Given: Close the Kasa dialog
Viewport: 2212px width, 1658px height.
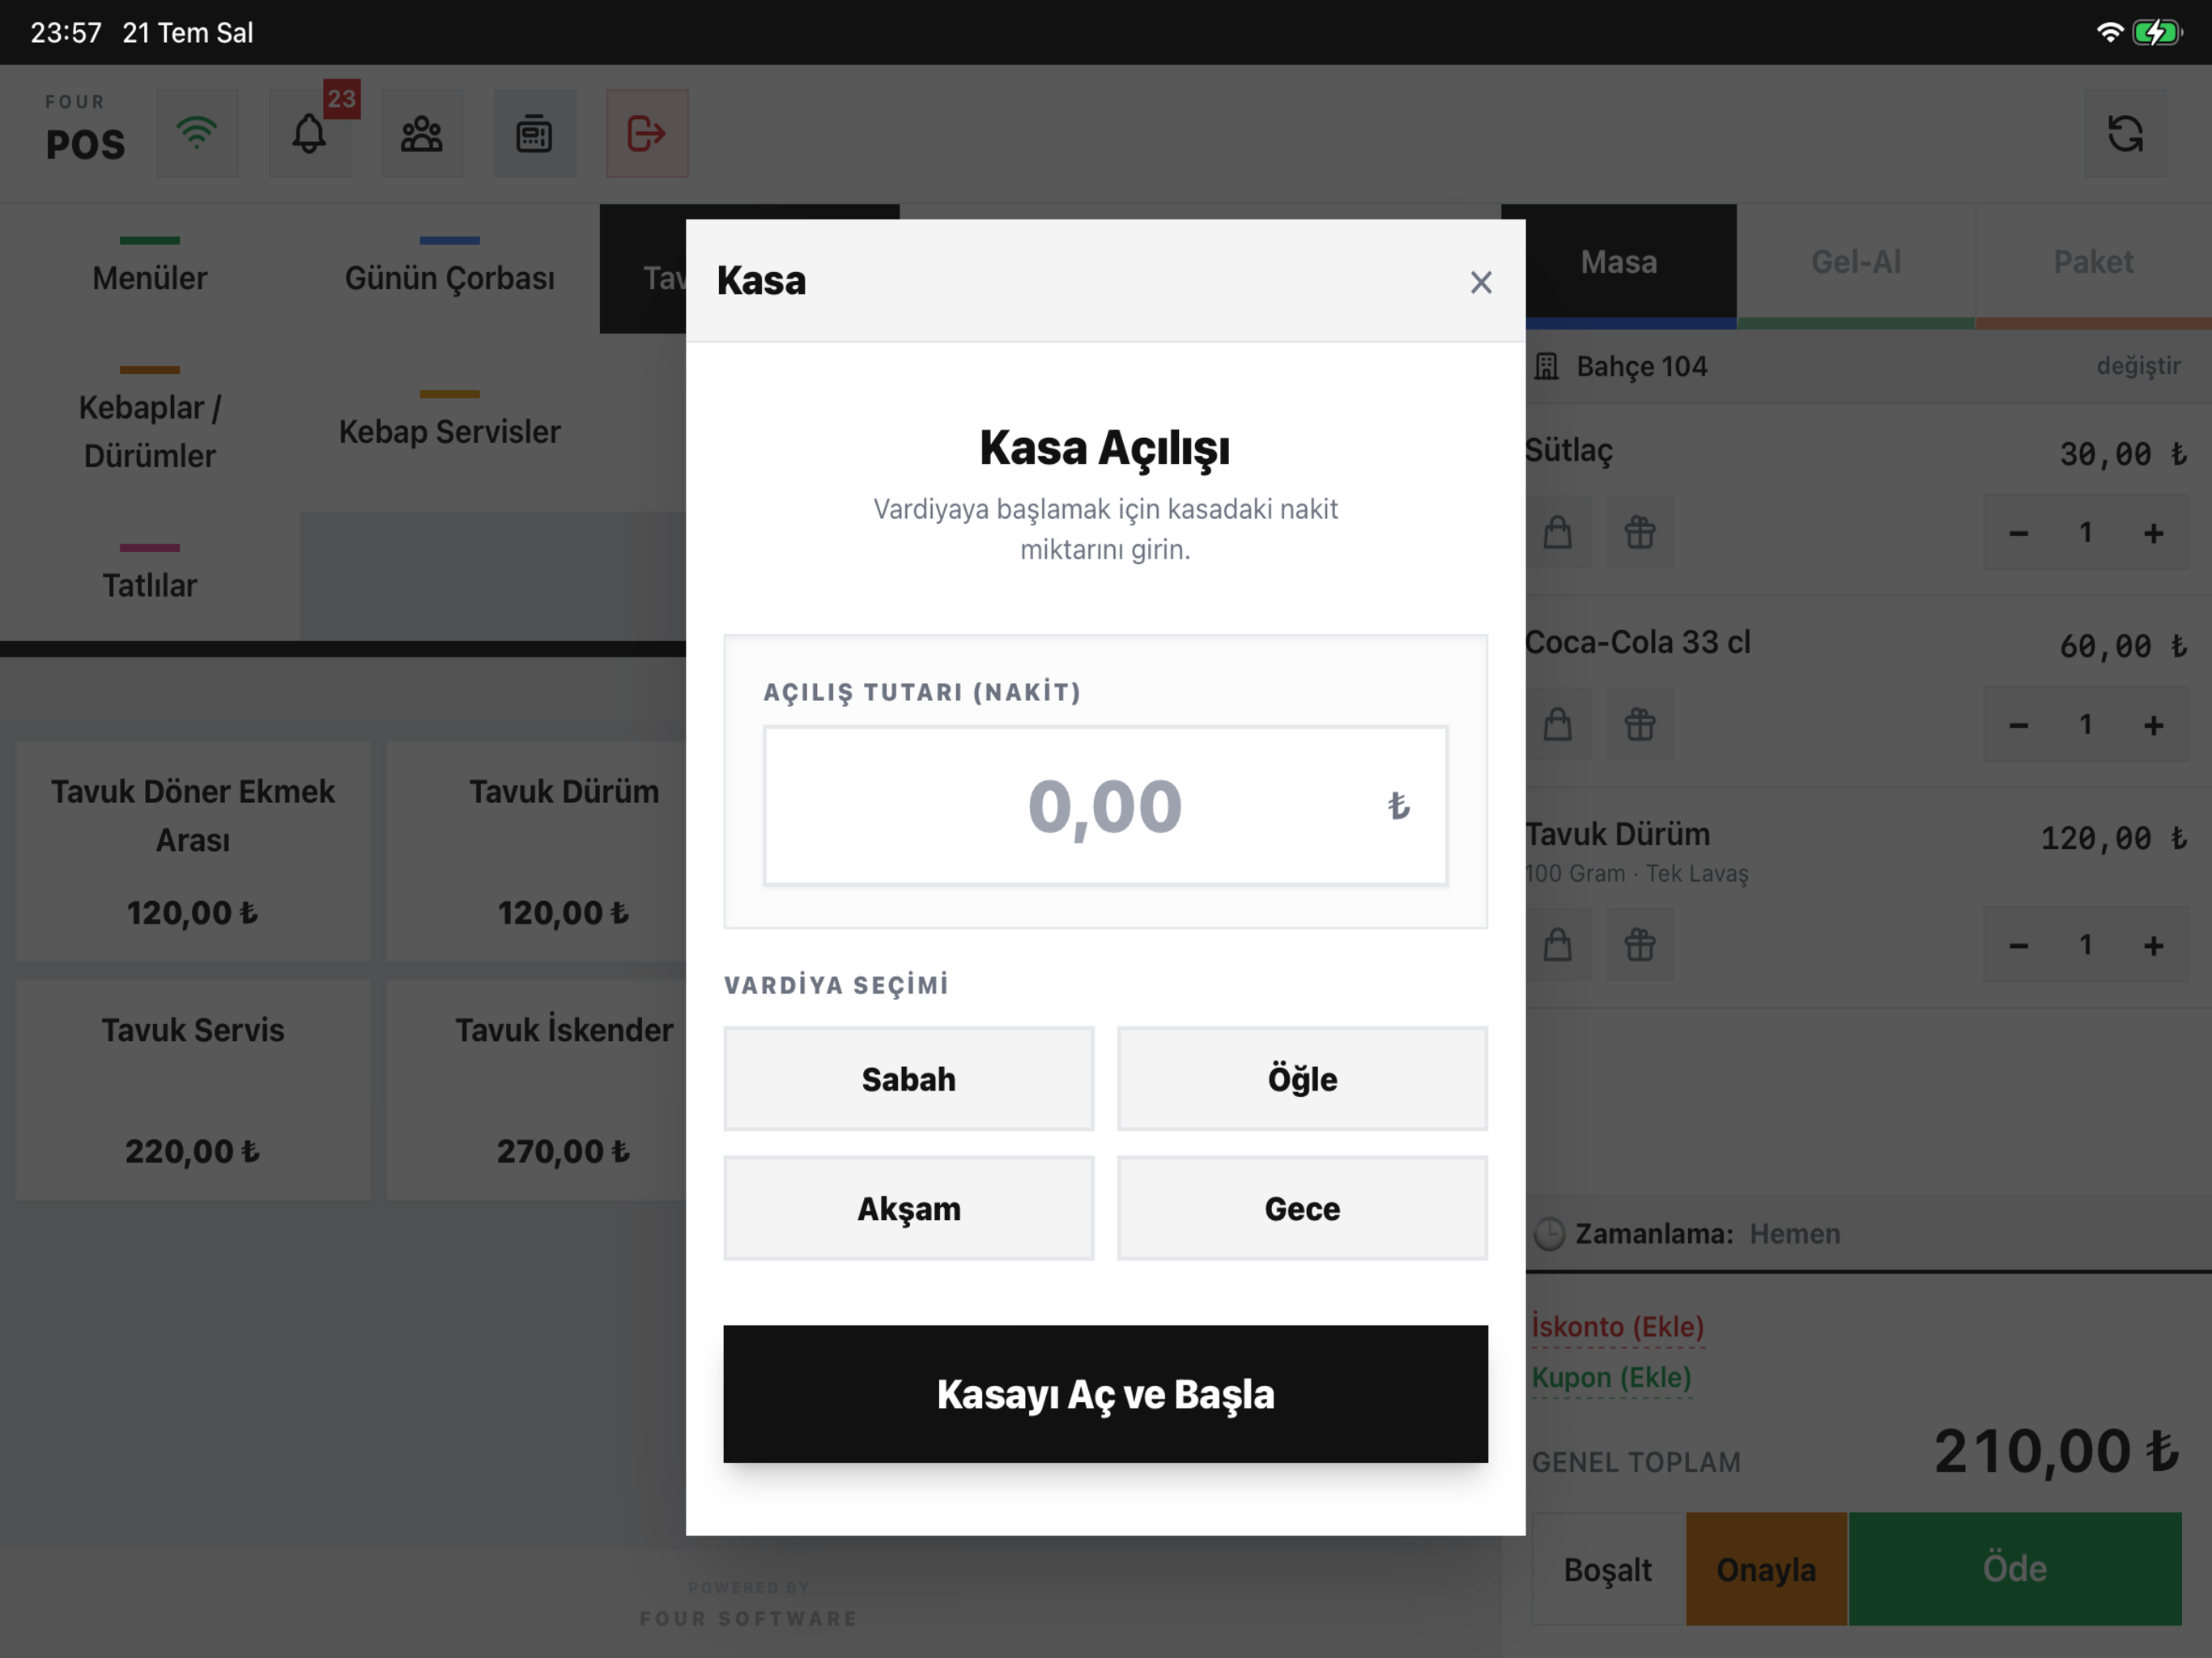Looking at the screenshot, I should [1481, 282].
